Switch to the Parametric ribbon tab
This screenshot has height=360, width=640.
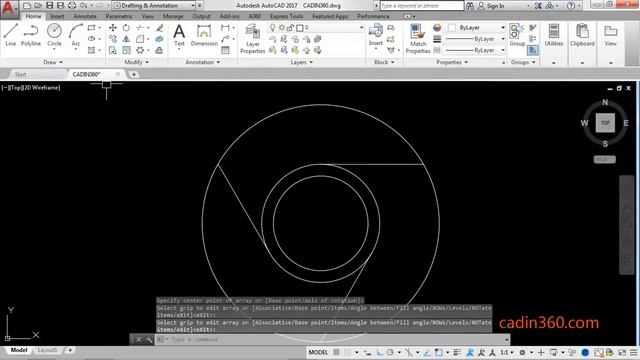coord(119,16)
